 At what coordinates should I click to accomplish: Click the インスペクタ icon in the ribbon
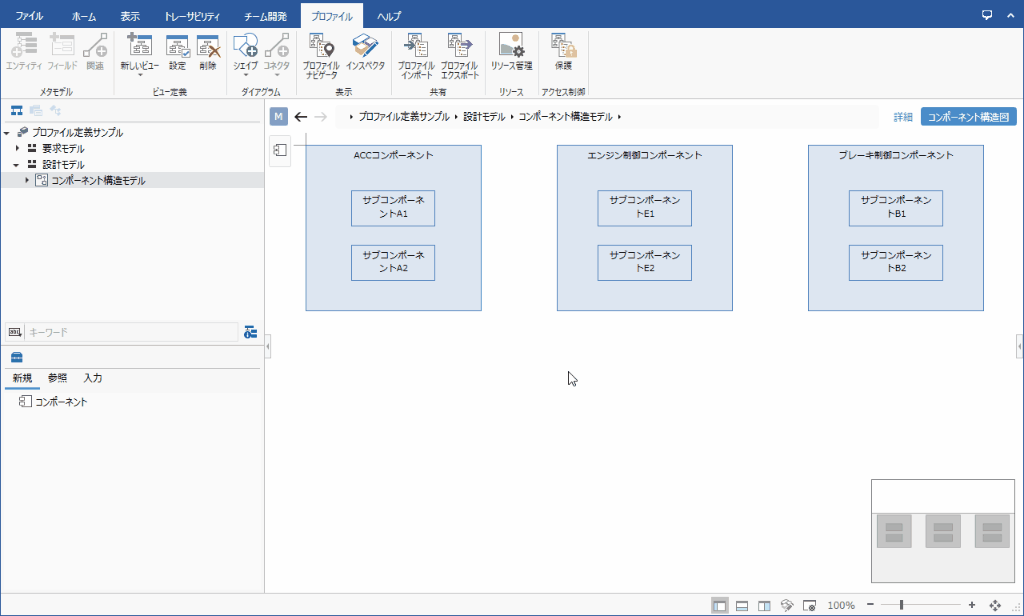(x=365, y=53)
